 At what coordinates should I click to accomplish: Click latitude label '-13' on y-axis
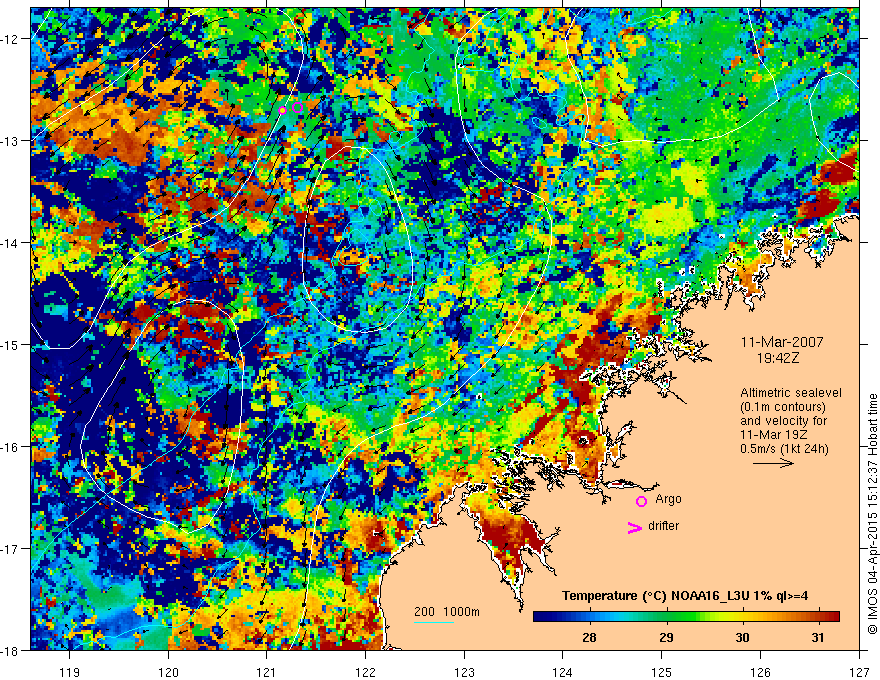pyautogui.click(x=11, y=141)
